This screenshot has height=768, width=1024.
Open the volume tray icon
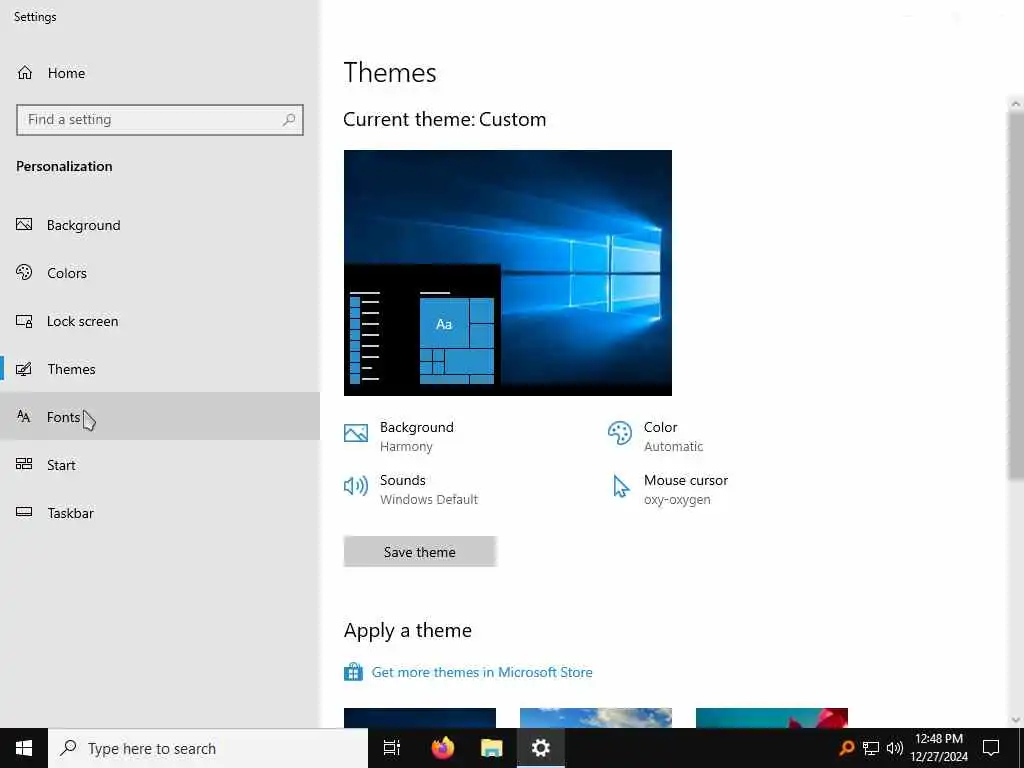(x=895, y=748)
